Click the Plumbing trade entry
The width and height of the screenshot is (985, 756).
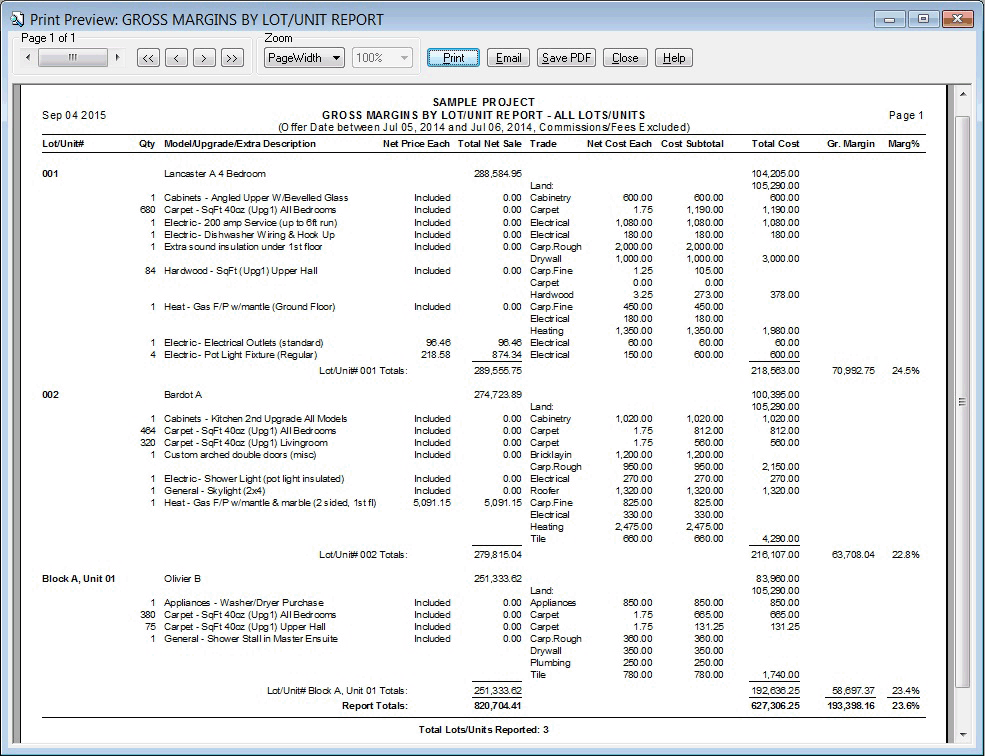tap(550, 663)
